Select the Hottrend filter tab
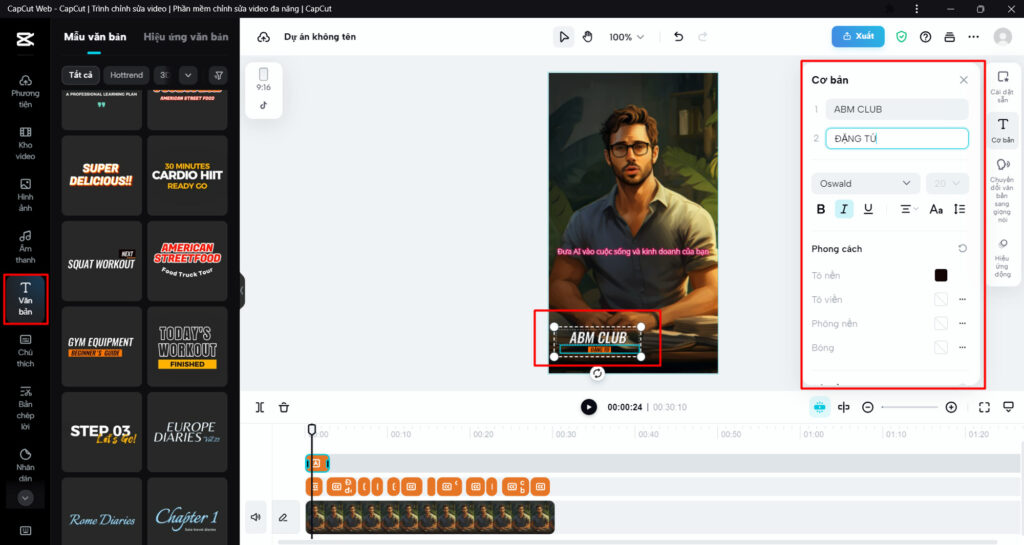Image resolution: width=1024 pixels, height=545 pixels. tap(127, 75)
